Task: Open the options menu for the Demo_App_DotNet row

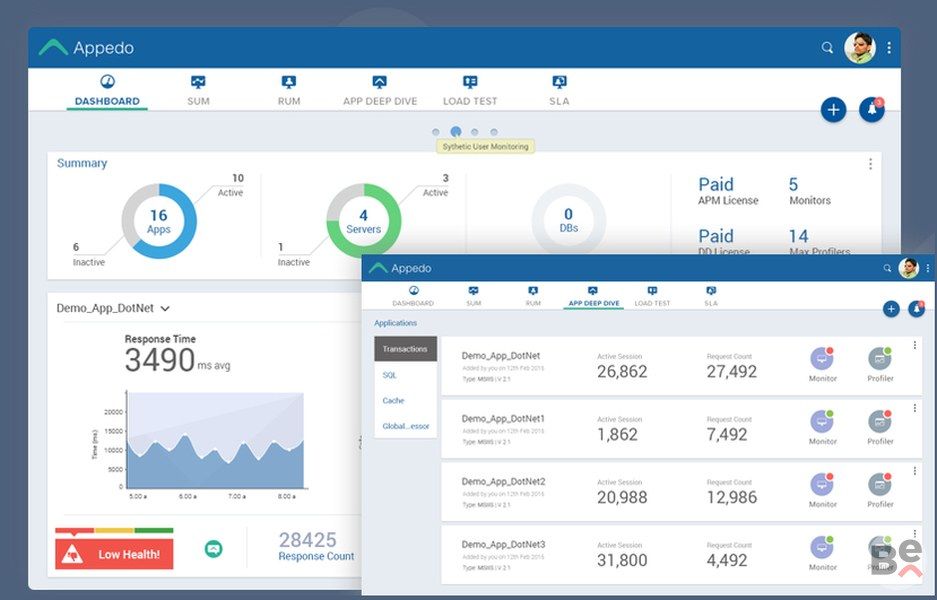Action: 914,345
